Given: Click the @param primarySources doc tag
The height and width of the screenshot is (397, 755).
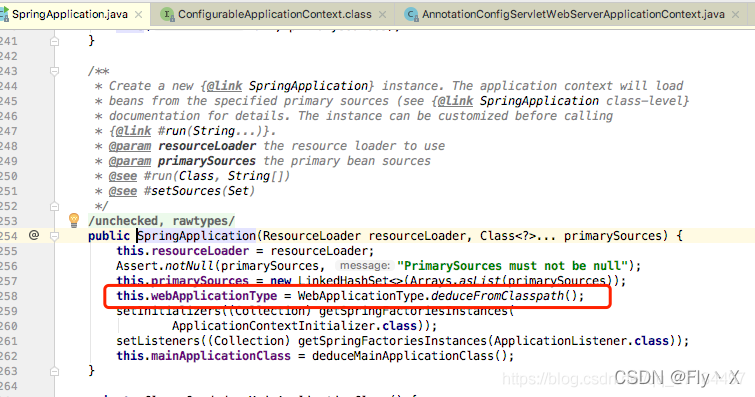Looking at the screenshot, I should (182, 161).
